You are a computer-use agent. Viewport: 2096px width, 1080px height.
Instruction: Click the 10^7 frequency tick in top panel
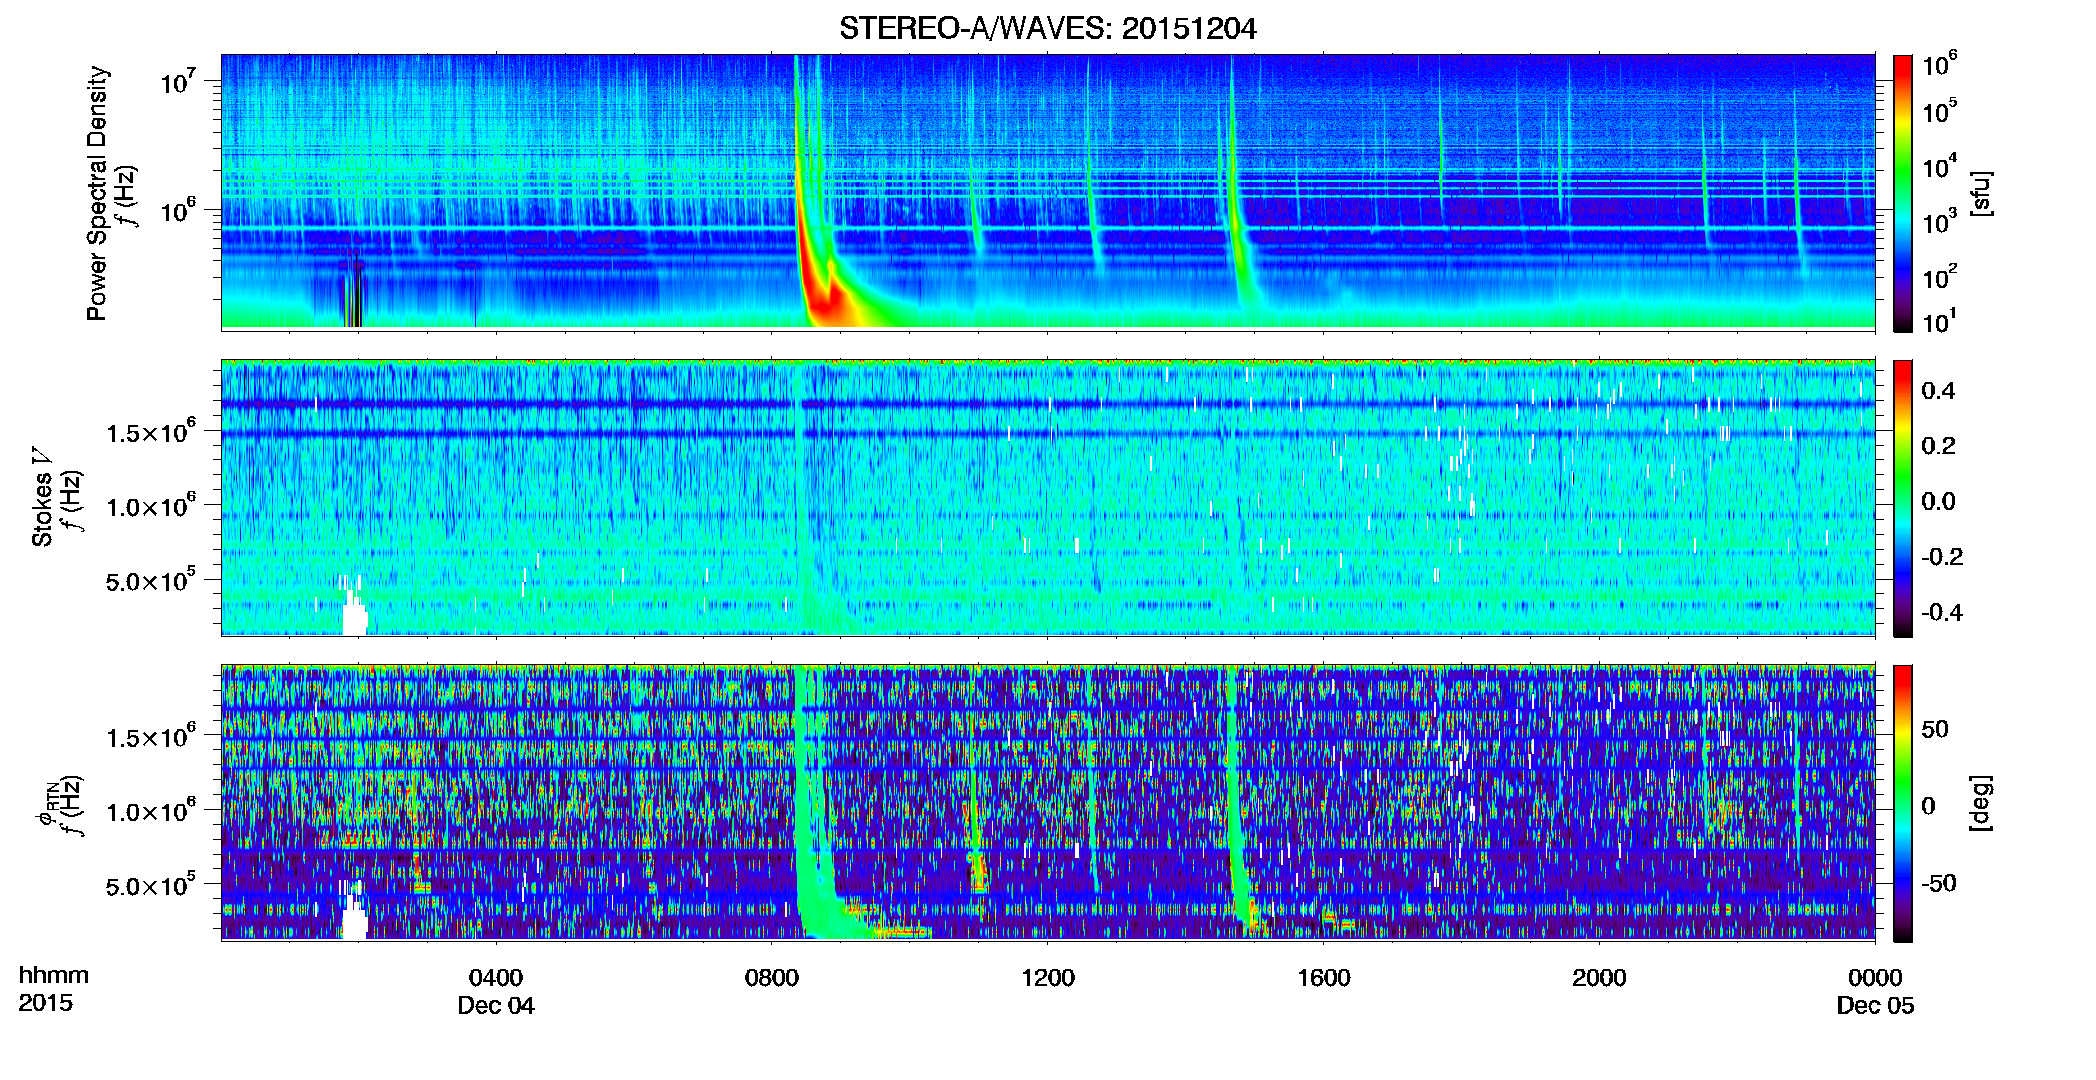[179, 80]
